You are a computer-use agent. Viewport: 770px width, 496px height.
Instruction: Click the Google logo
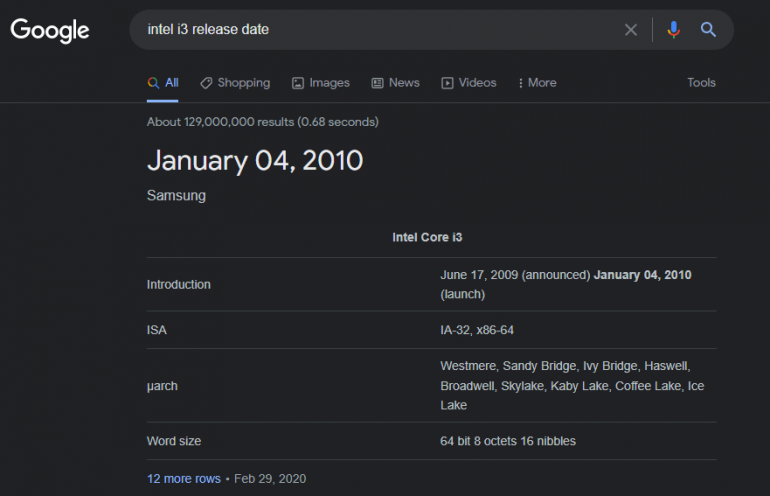(50, 30)
